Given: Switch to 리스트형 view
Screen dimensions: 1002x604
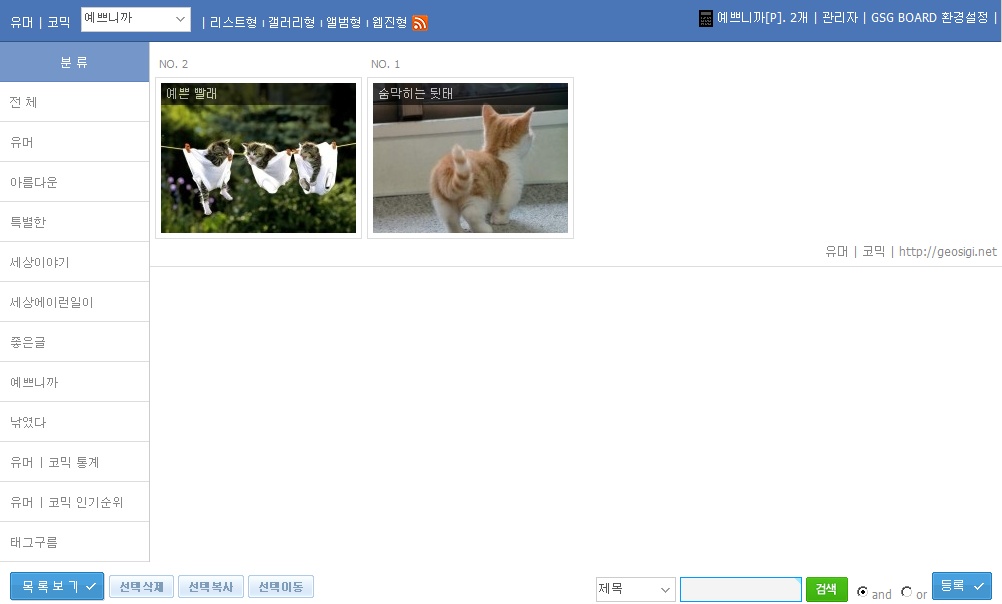Looking at the screenshot, I should (233, 22).
